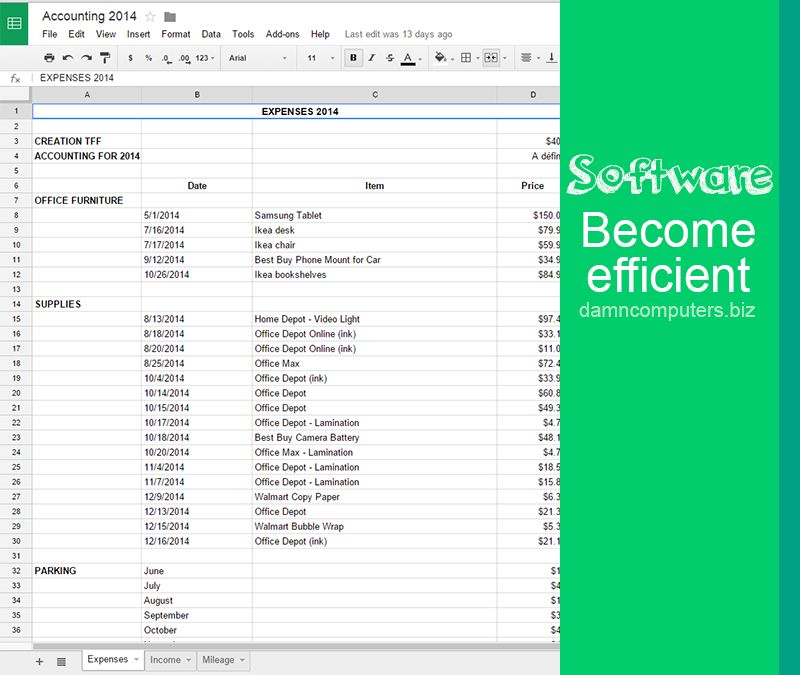Open the fill color picker

click(x=440, y=58)
